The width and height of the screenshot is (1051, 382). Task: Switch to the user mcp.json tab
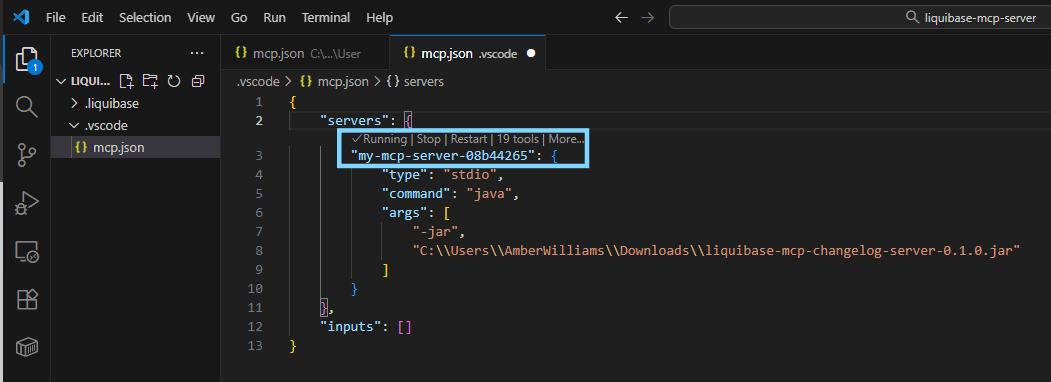pos(305,54)
